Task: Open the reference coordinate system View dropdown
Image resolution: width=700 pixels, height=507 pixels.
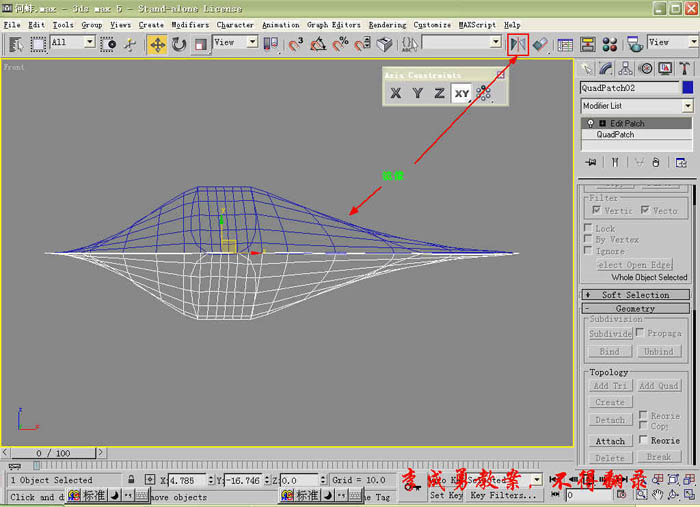Action: pos(252,42)
